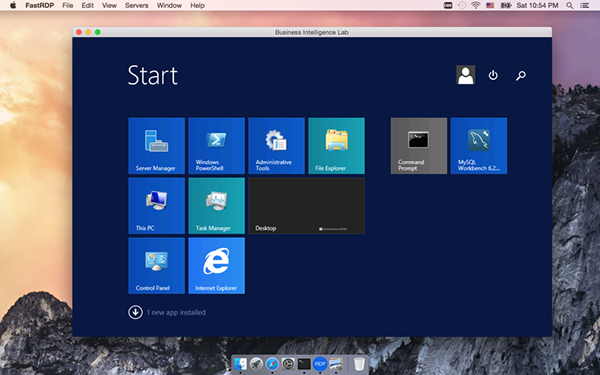600x375 pixels.
Task: Open the This PC tile
Action: coord(157,206)
